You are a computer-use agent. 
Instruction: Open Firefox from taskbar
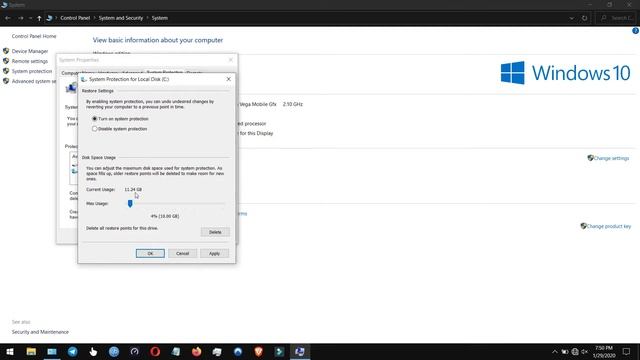[x=196, y=352]
